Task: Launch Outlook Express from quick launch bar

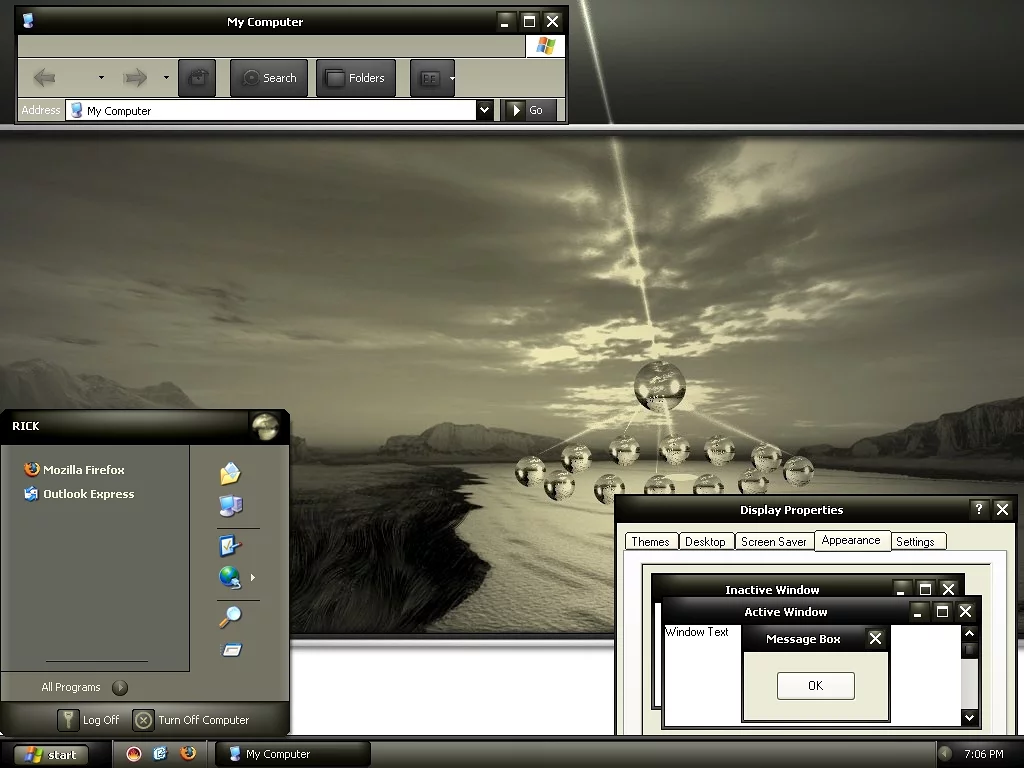Action: point(160,754)
